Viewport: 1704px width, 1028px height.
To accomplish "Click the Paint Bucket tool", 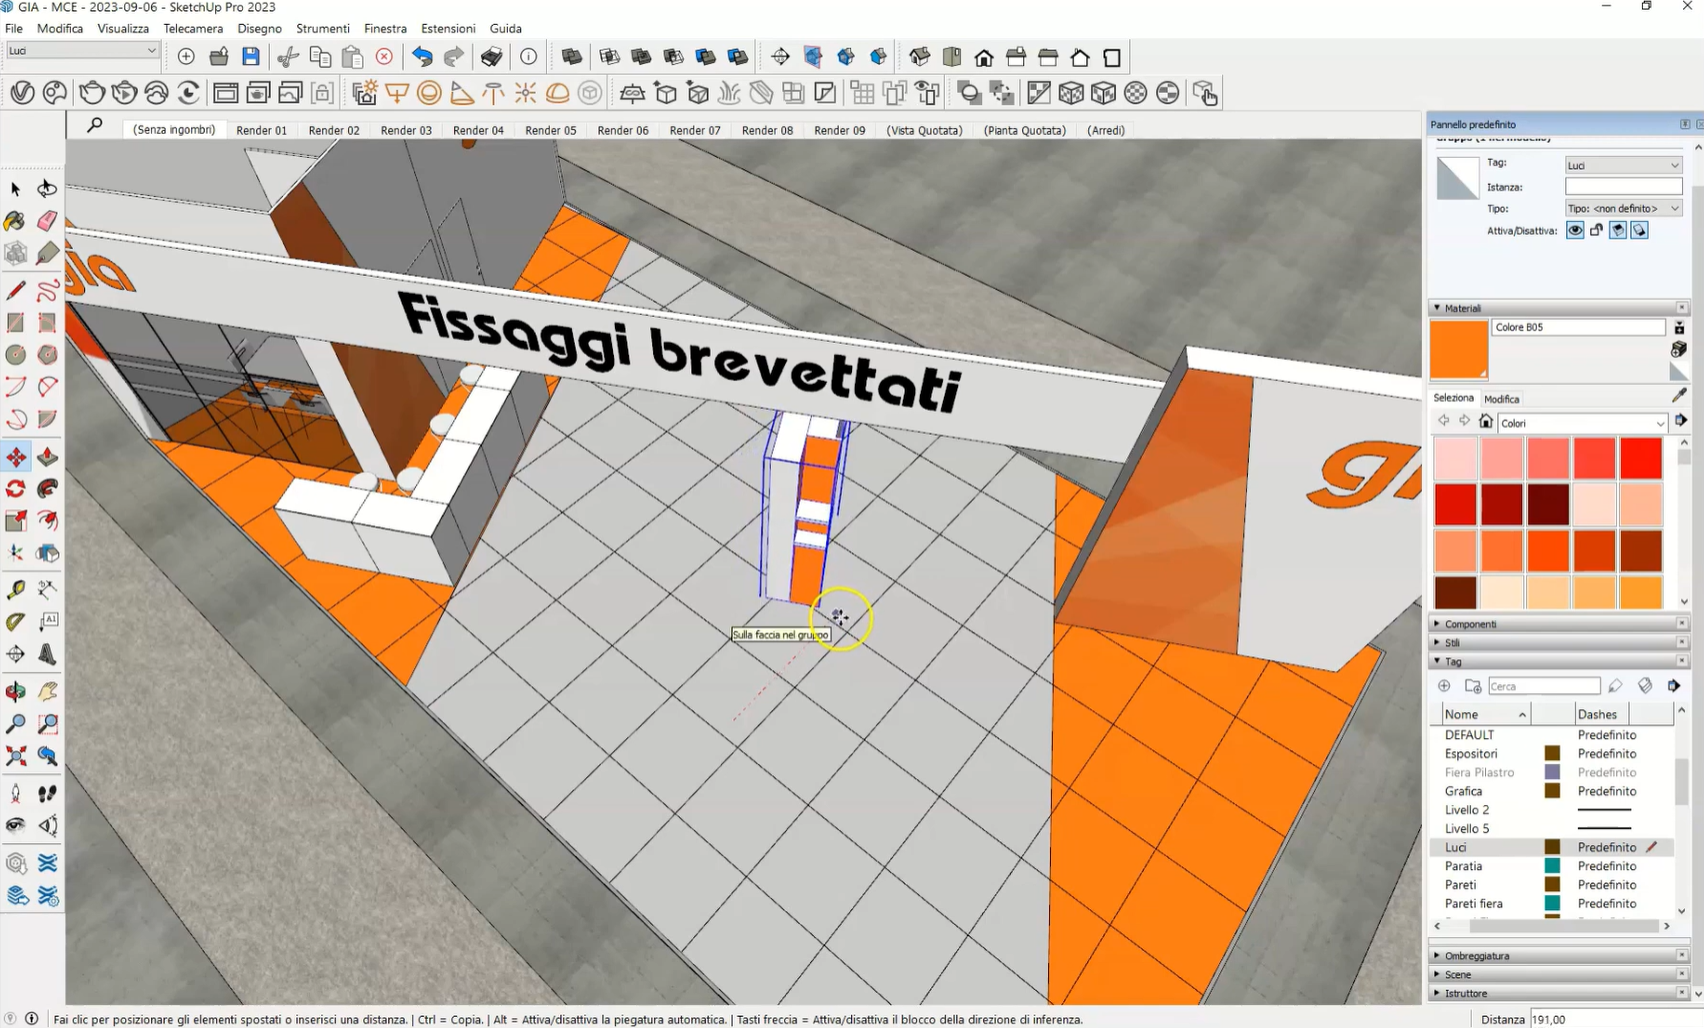I will pyautogui.click(x=15, y=222).
